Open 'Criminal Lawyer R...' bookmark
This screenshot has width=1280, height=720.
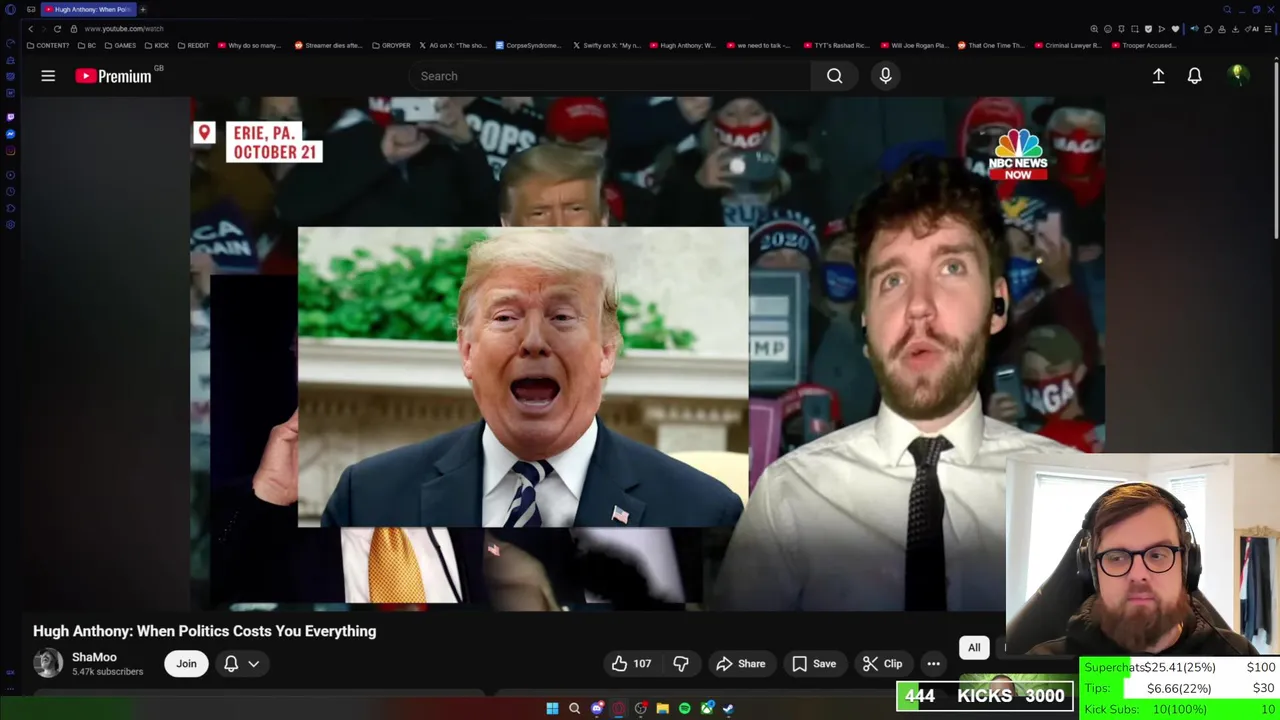pyautogui.click(x=1069, y=45)
